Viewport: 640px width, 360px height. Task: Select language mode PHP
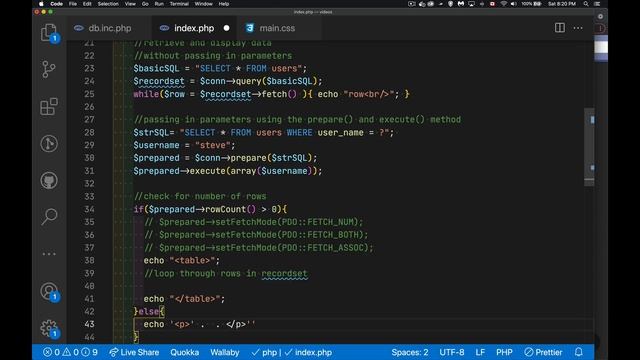504,352
